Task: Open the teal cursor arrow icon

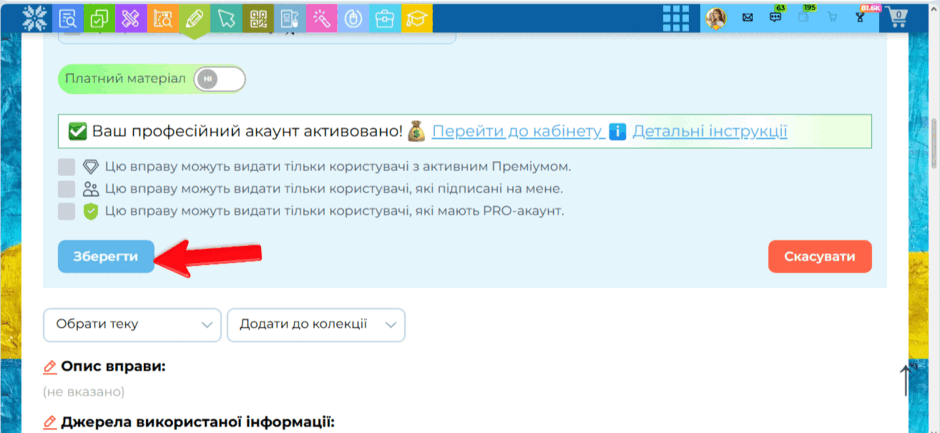Action: point(226,19)
